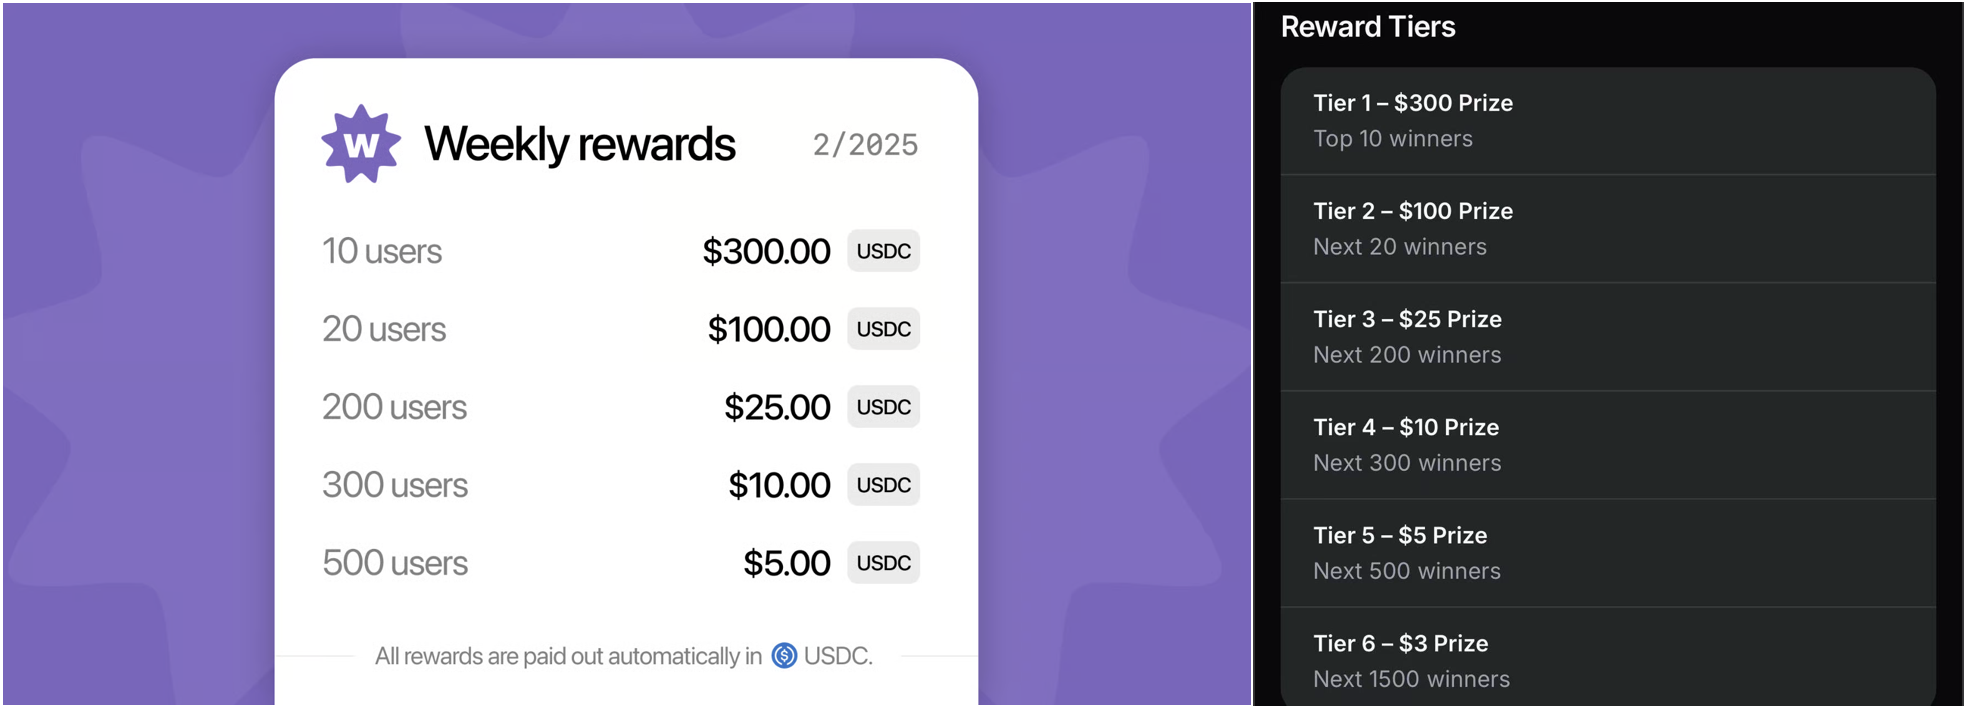Click the USDC badge beside $25.00
The width and height of the screenshot is (1968, 710).
[x=883, y=407]
